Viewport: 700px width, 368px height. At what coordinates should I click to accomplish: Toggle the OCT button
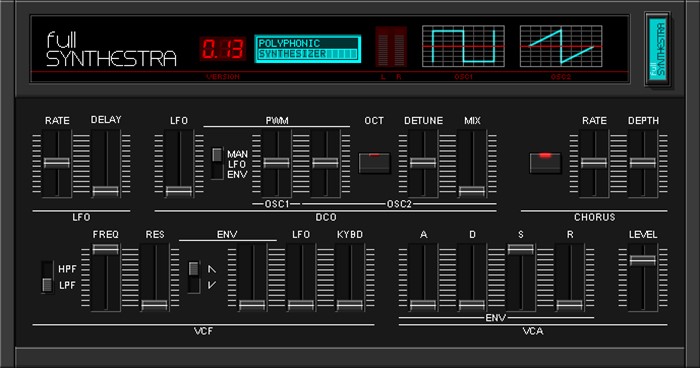[374, 163]
